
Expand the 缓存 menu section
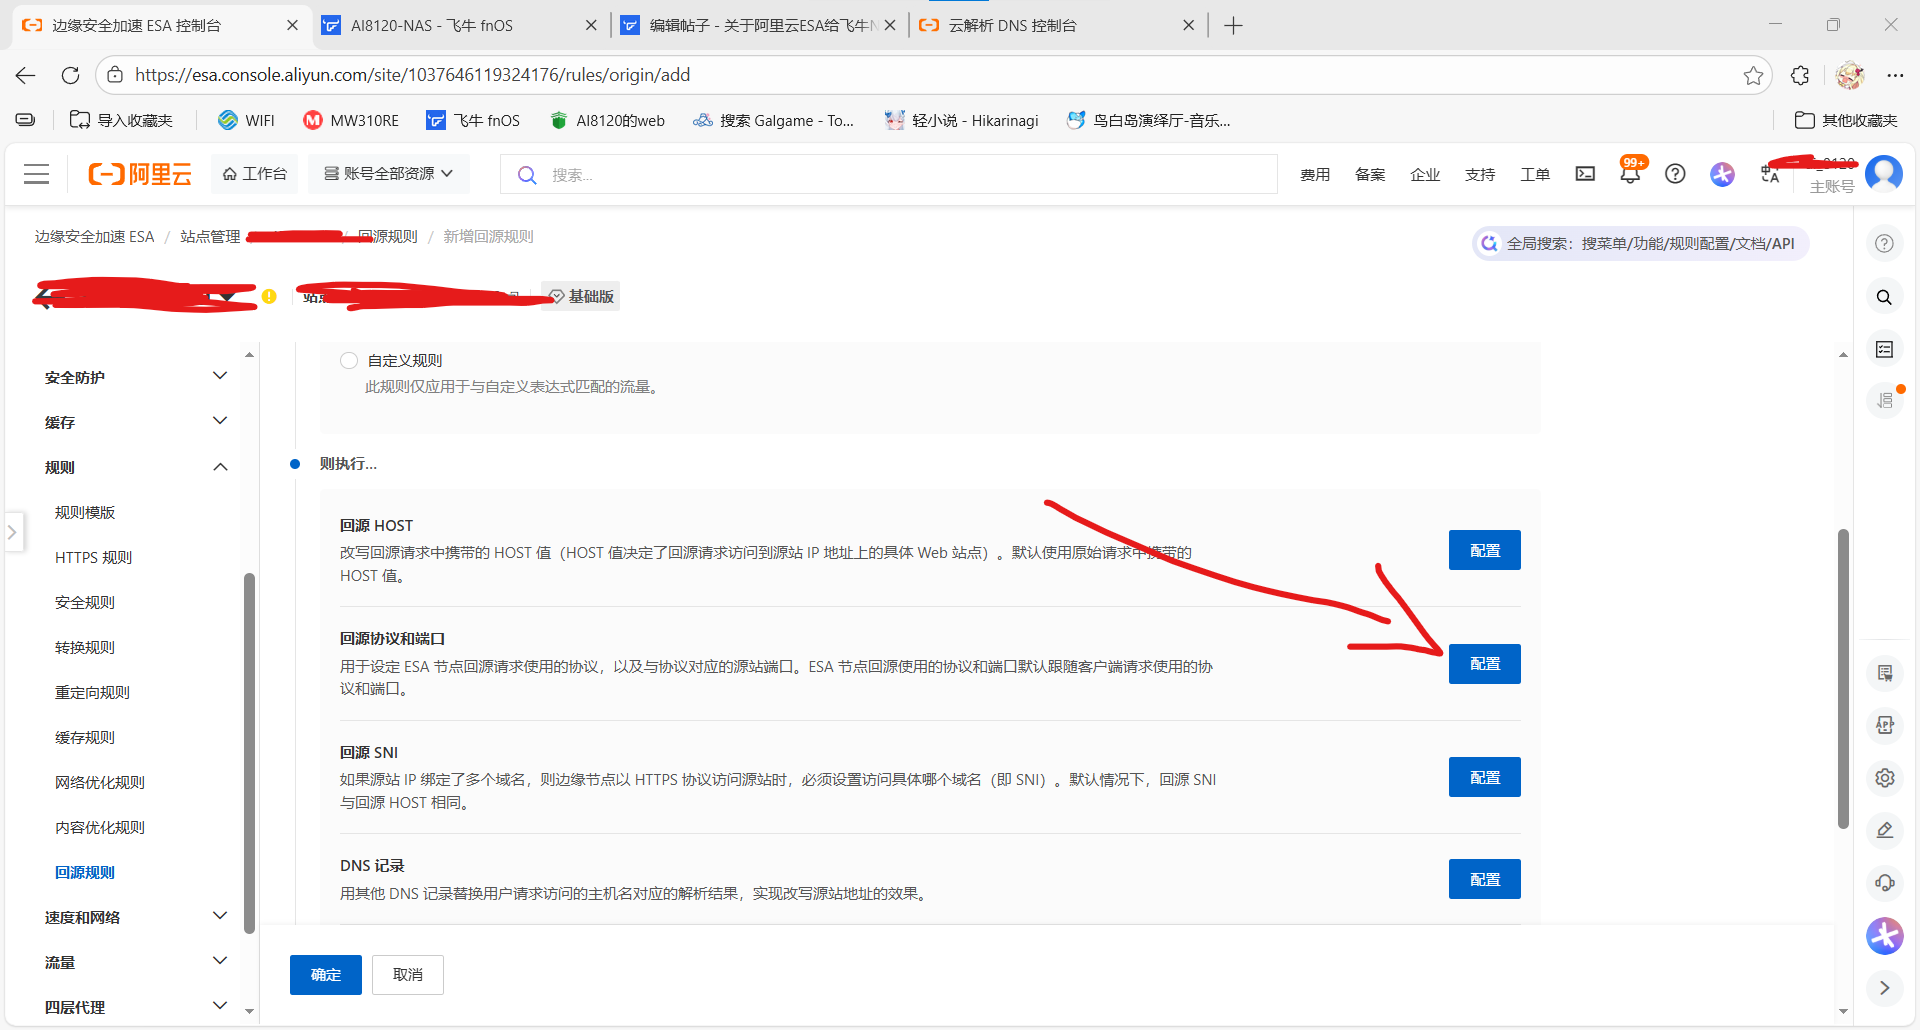[136, 422]
